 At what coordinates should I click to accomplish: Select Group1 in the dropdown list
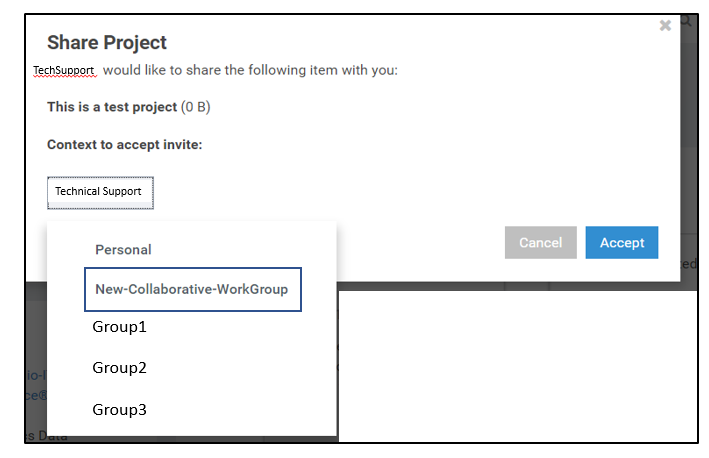120,327
